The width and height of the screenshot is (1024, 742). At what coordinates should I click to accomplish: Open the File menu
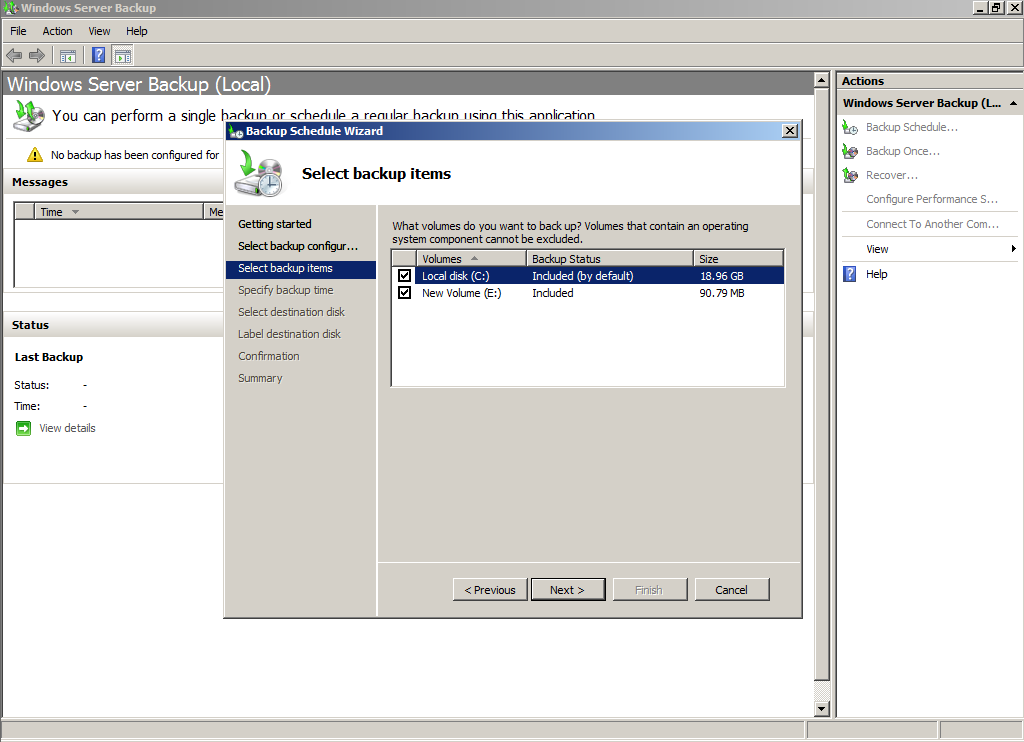pyautogui.click(x=18, y=31)
